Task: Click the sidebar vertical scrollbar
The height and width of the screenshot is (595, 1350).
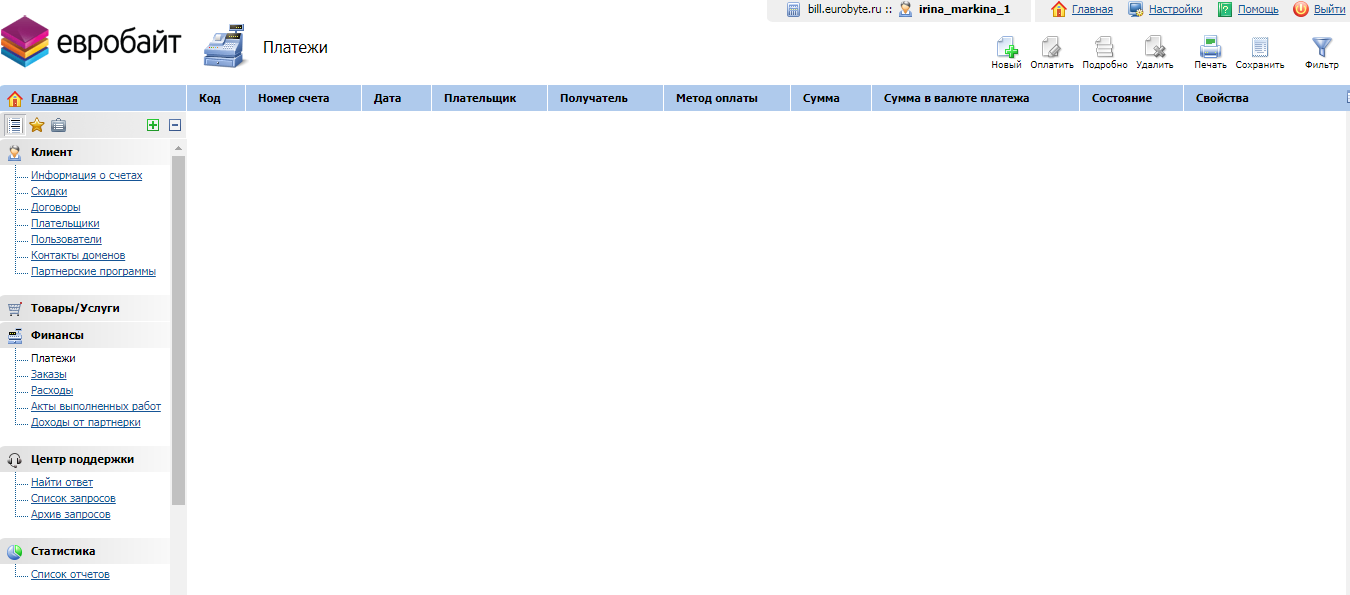Action: click(179, 329)
